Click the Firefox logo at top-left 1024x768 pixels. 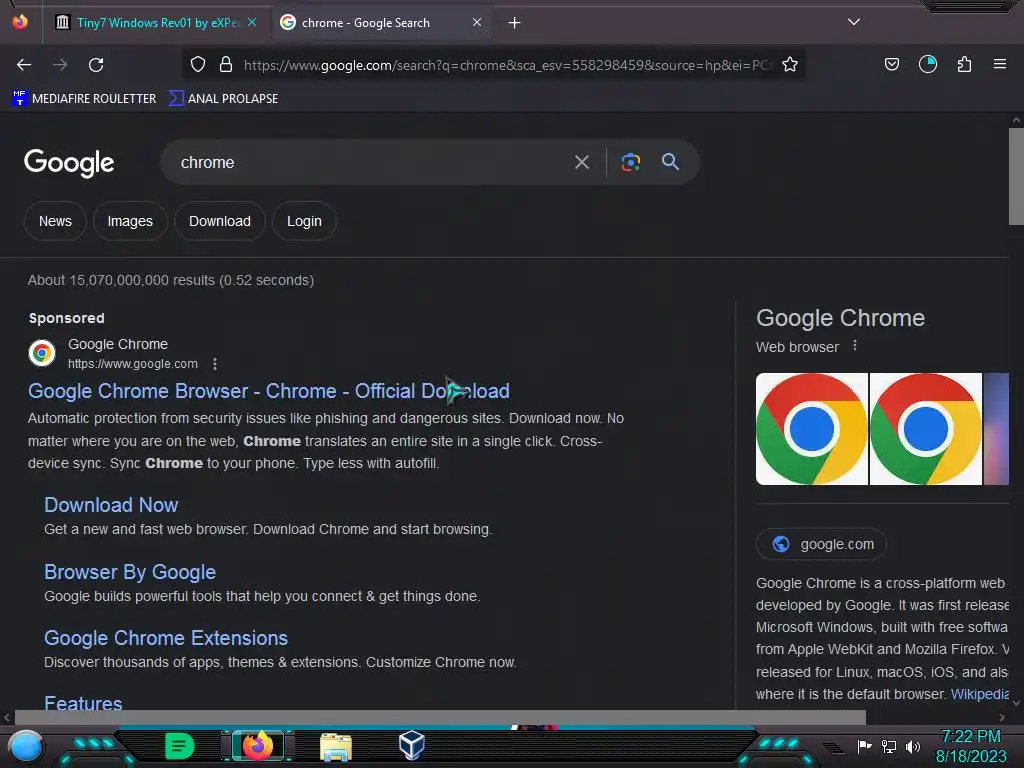tap(20, 22)
